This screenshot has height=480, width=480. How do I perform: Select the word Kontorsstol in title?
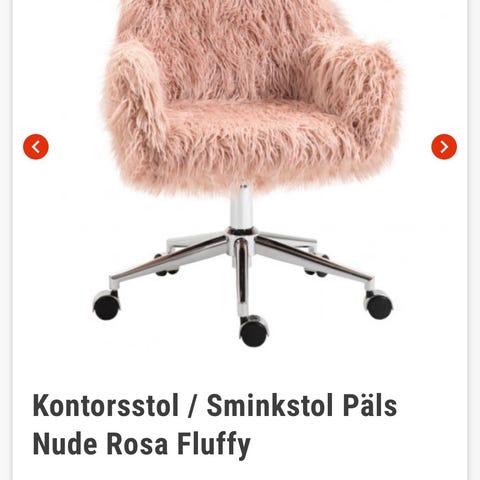point(106,405)
